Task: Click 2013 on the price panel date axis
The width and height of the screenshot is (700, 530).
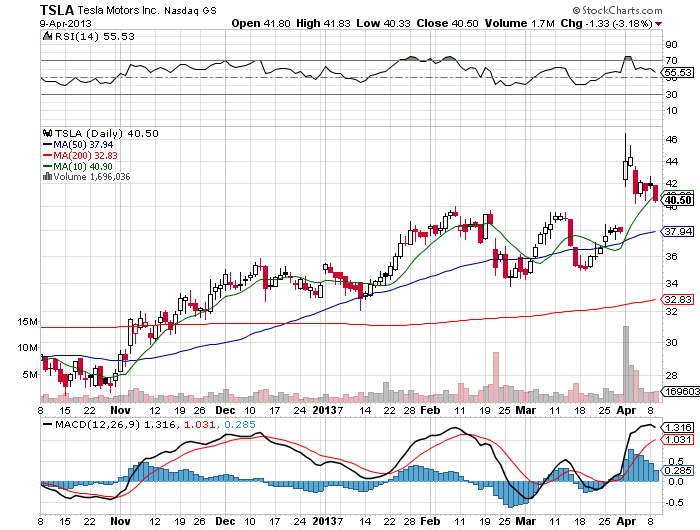Action: point(325,410)
